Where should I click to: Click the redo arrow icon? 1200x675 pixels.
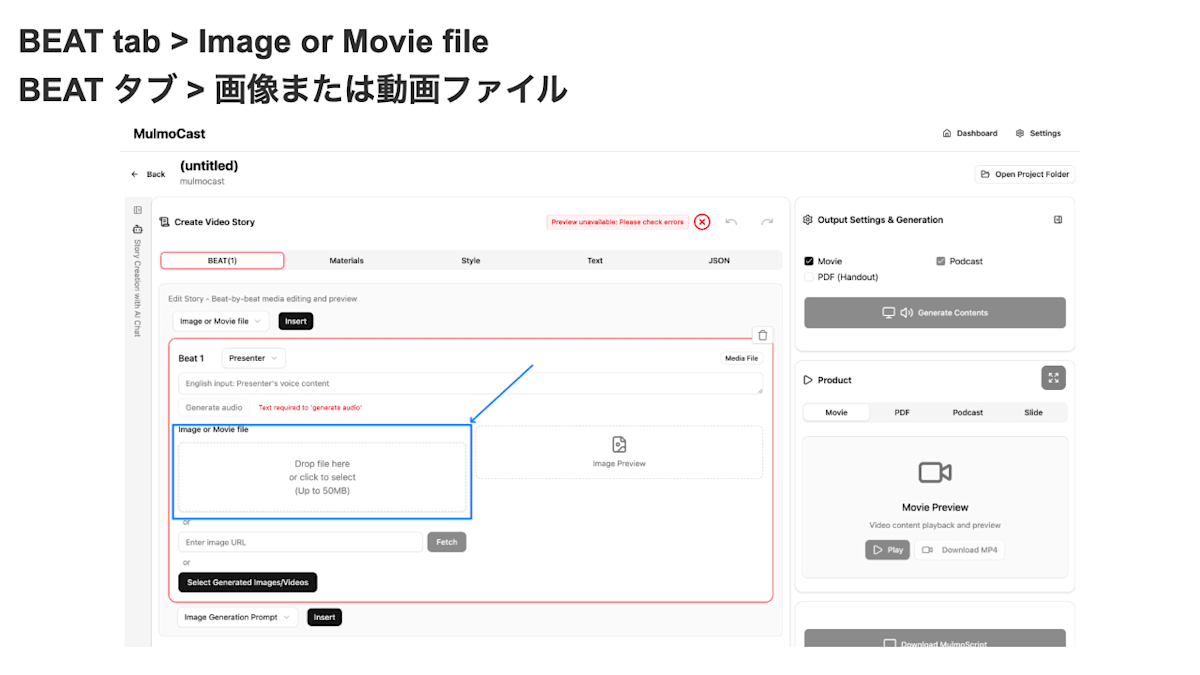pyautogui.click(x=765, y=221)
